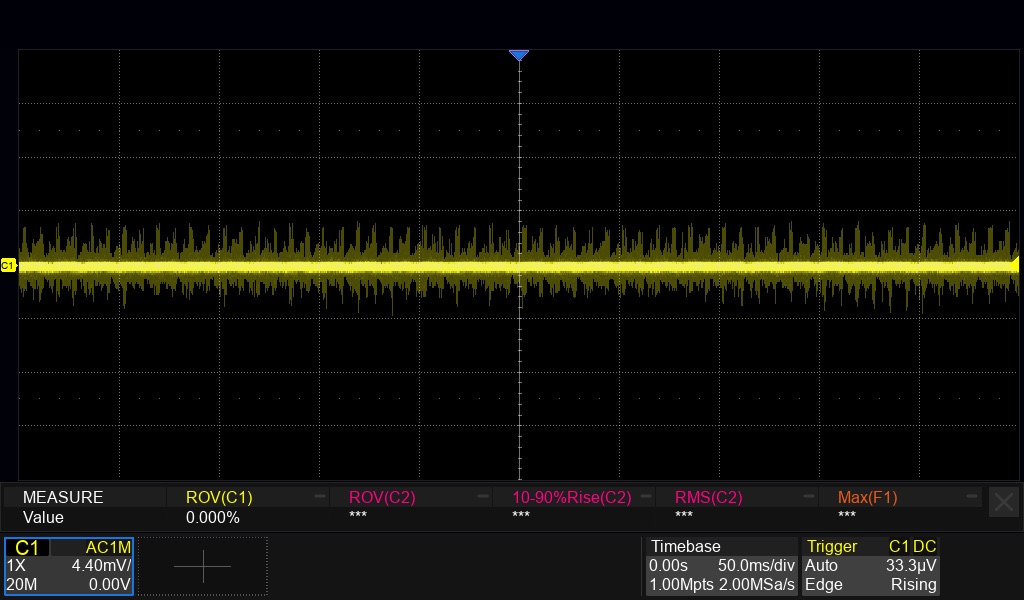Click the Rising trigger slope label

[x=914, y=584]
